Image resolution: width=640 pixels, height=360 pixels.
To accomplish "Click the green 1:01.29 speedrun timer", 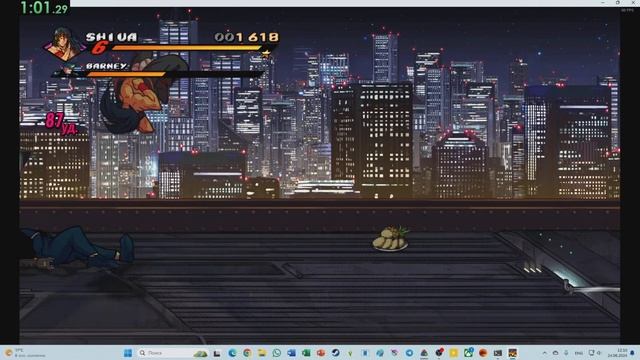I will 44,7.
